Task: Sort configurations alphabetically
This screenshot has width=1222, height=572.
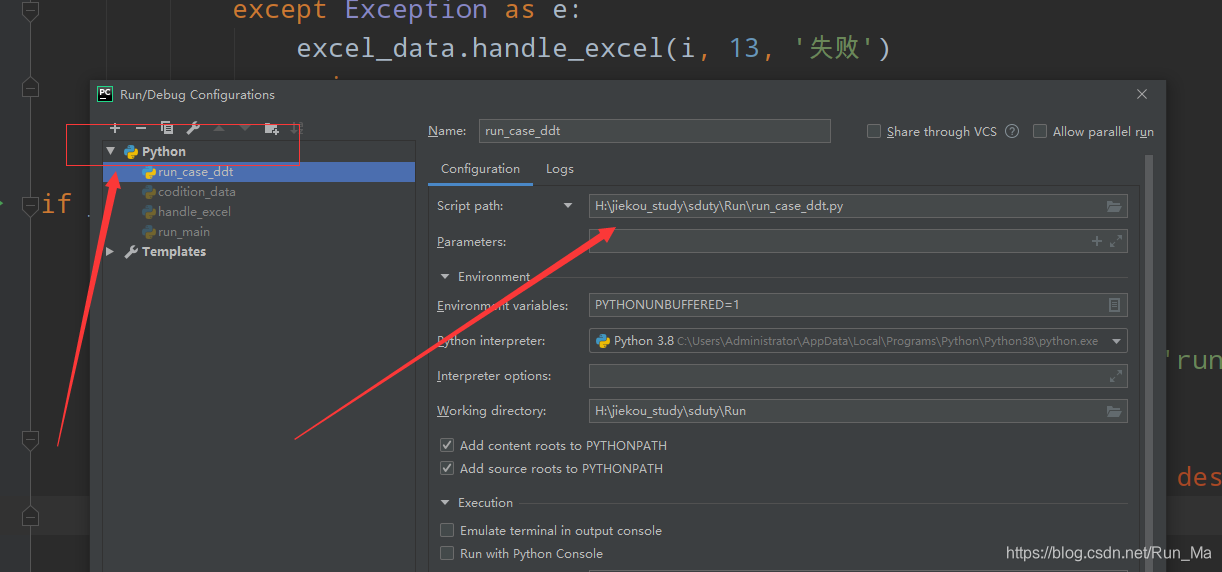Action: click(297, 128)
